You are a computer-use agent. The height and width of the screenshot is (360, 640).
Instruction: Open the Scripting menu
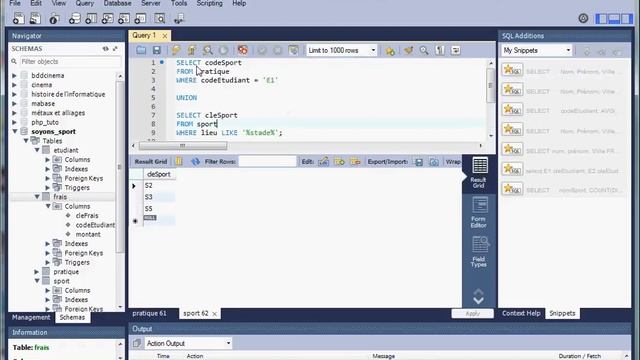point(209,3)
